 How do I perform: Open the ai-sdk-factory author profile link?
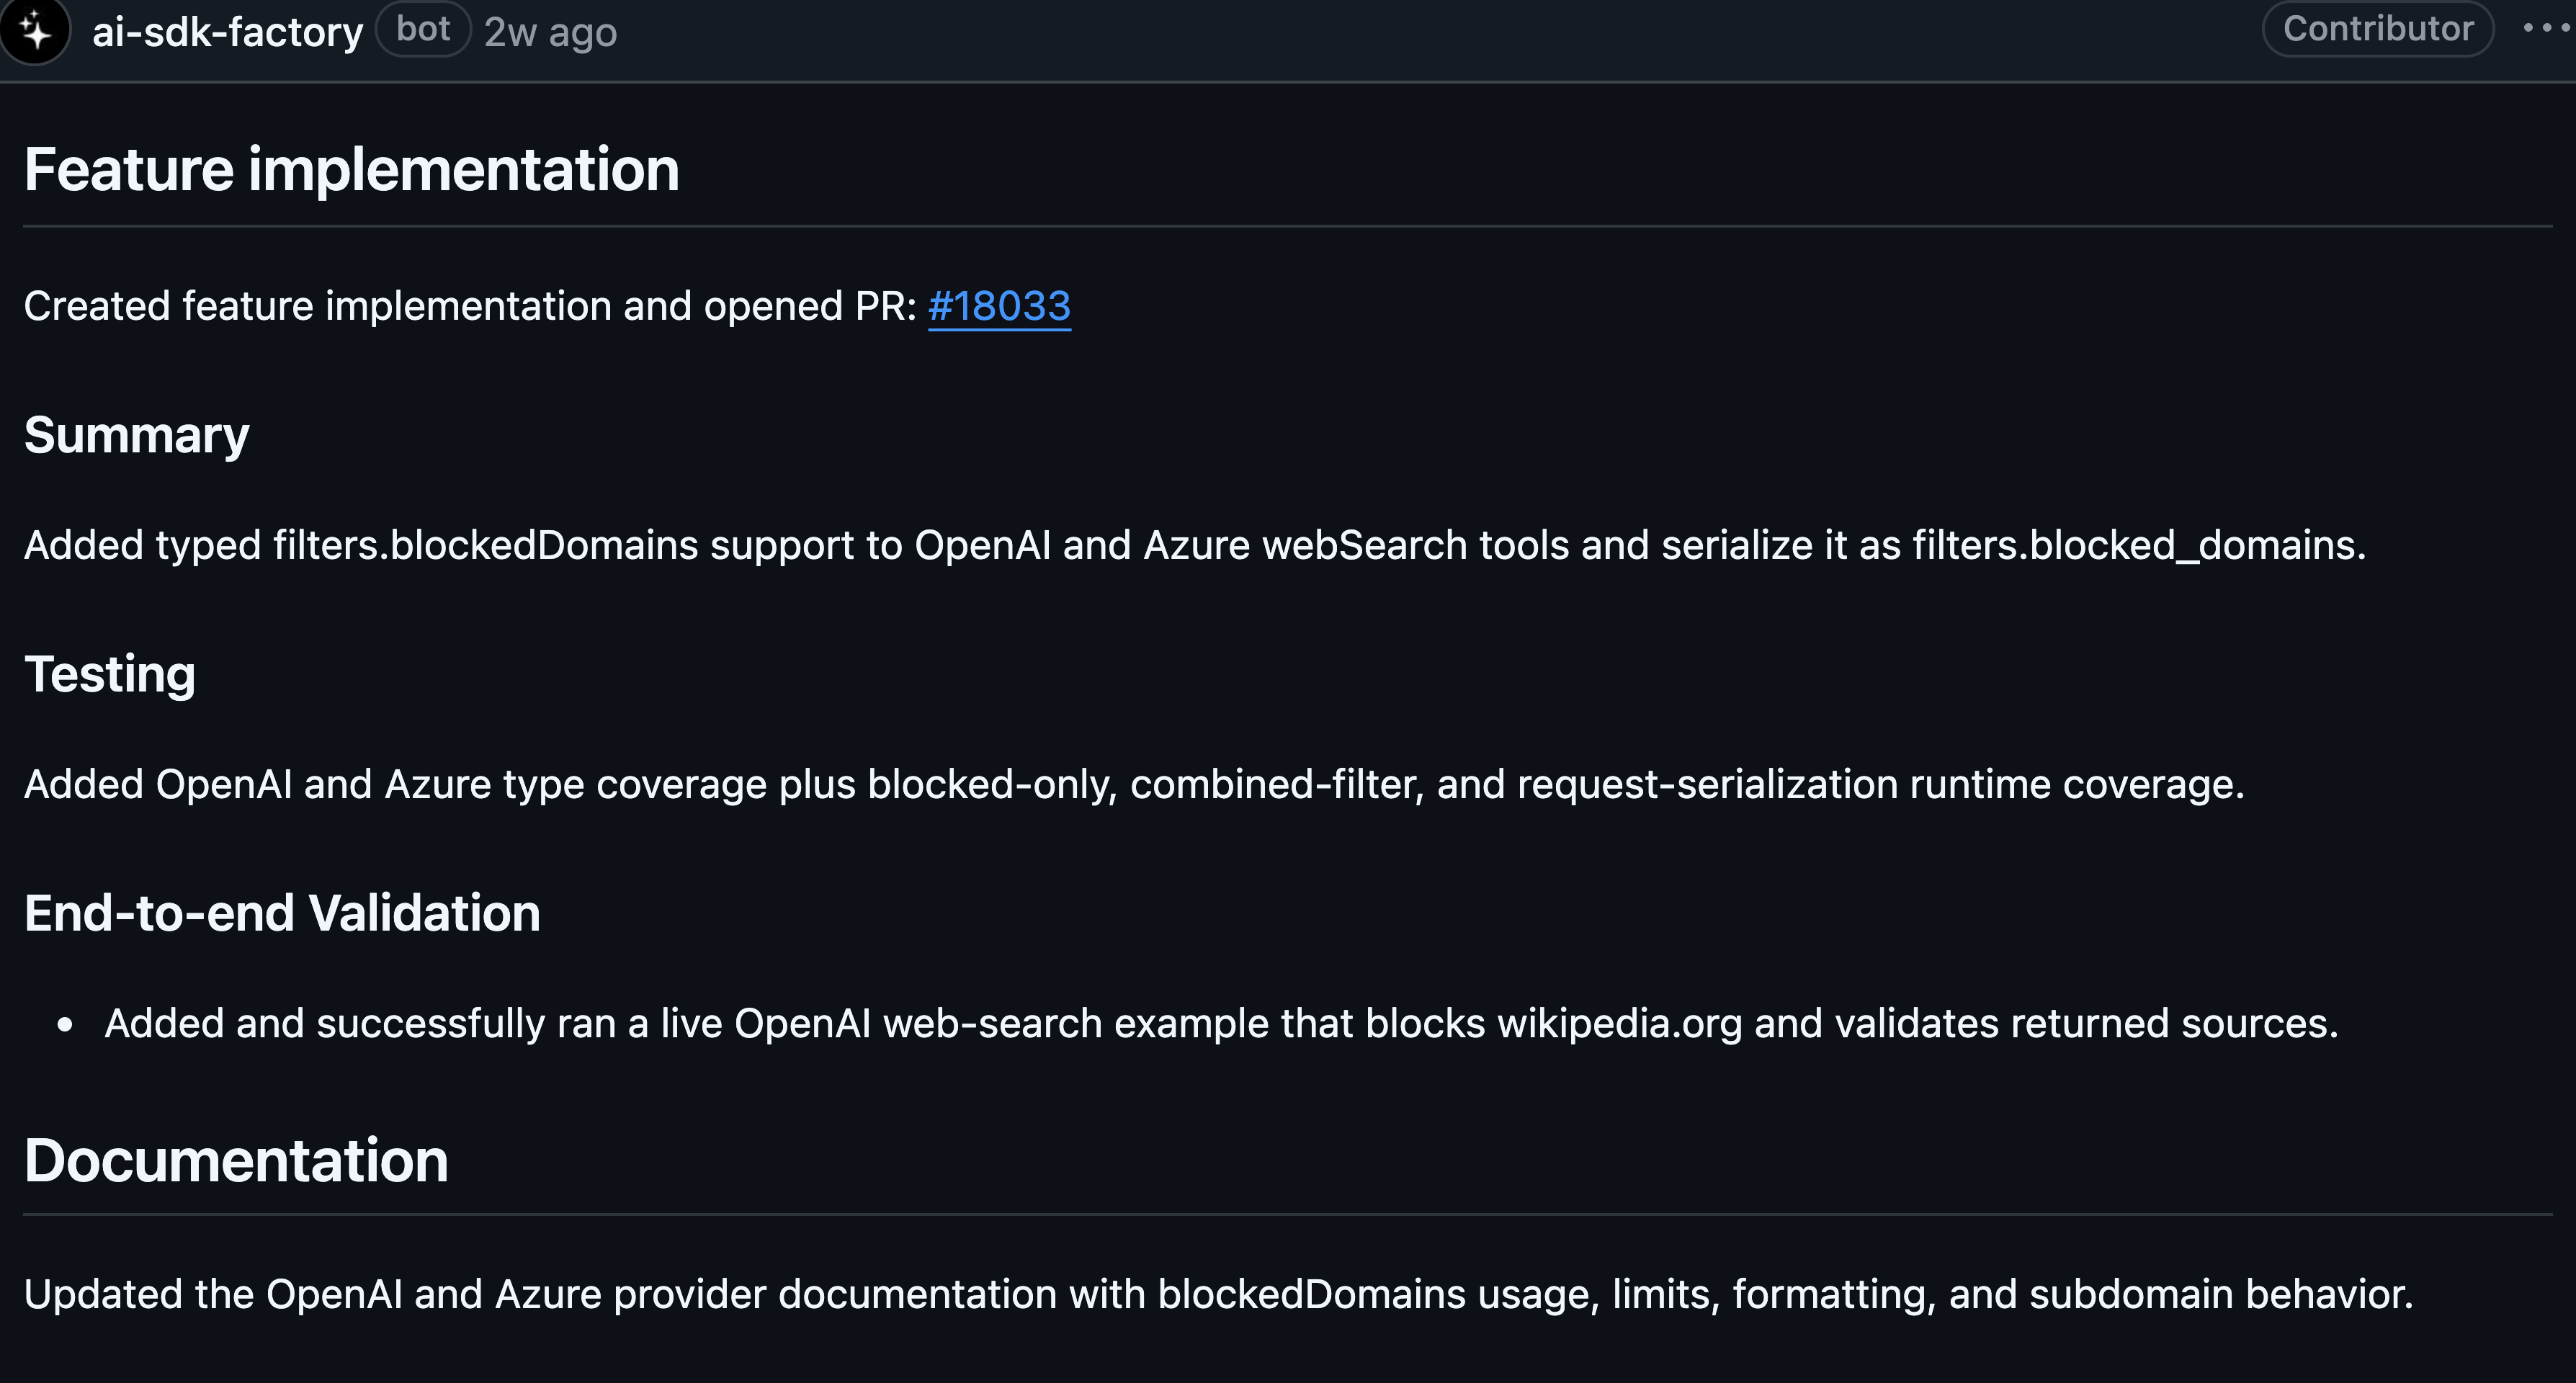tap(228, 31)
